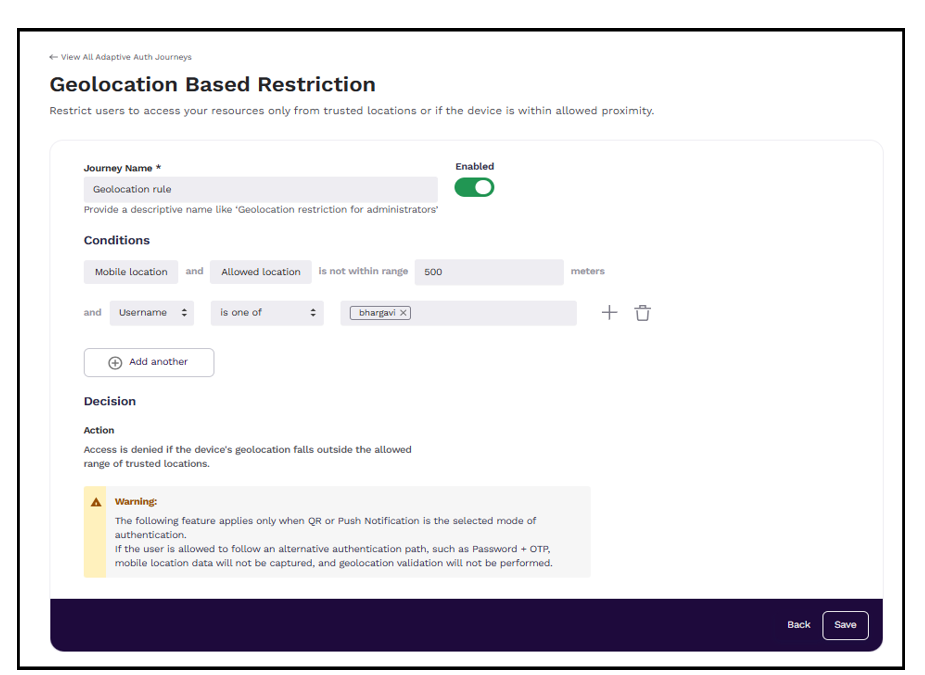The width and height of the screenshot is (925, 675).
Task: Open the Username attribute dropdown
Action: click(154, 313)
